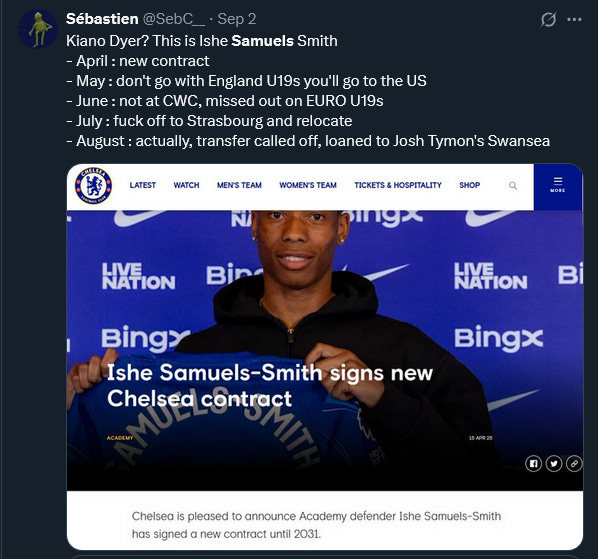This screenshot has width=598, height=559.
Task: Click the Grok slashed-circle icon
Action: (548, 19)
